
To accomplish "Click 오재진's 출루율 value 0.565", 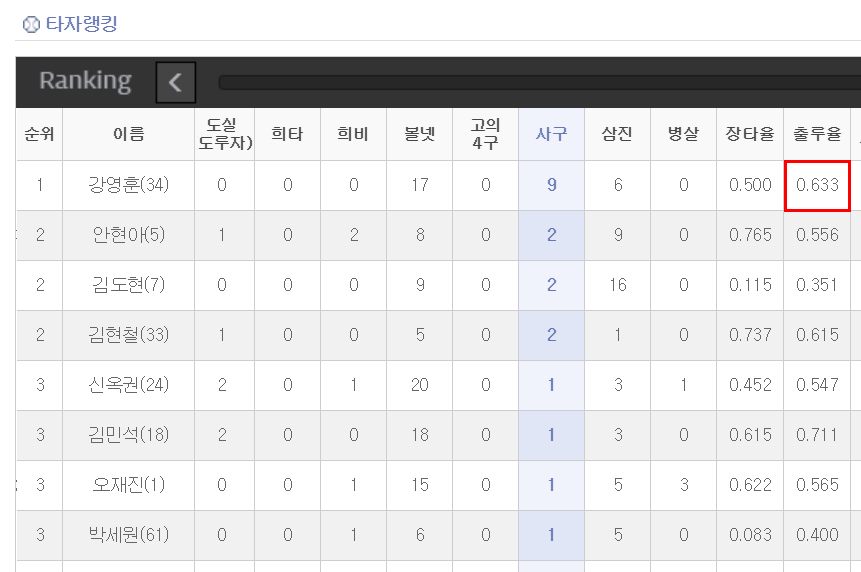I will click(817, 485).
